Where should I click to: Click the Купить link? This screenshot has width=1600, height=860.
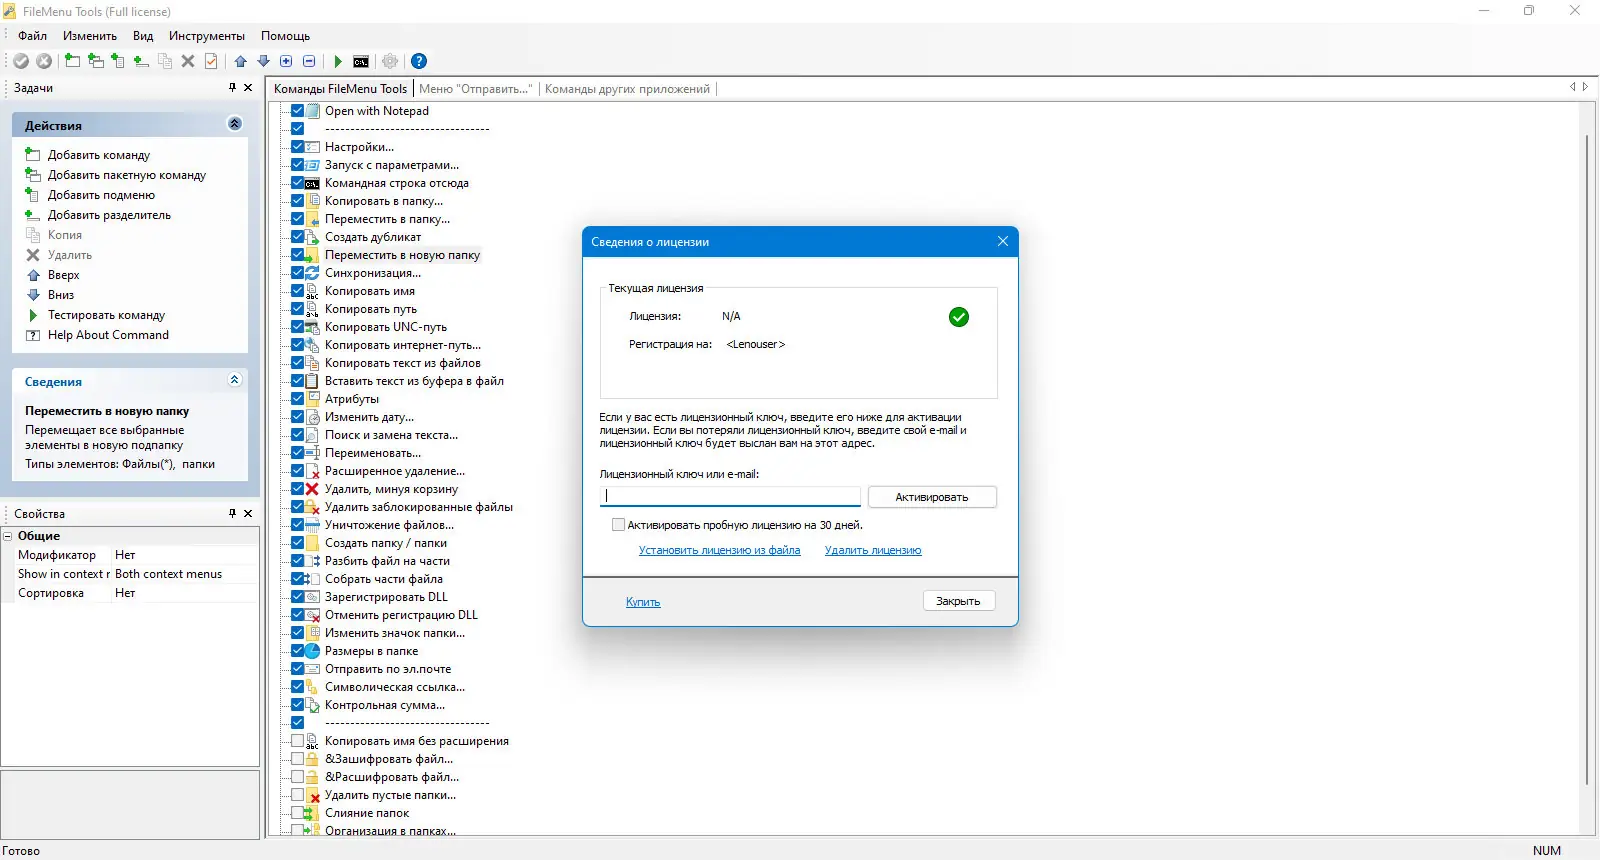[x=643, y=602]
